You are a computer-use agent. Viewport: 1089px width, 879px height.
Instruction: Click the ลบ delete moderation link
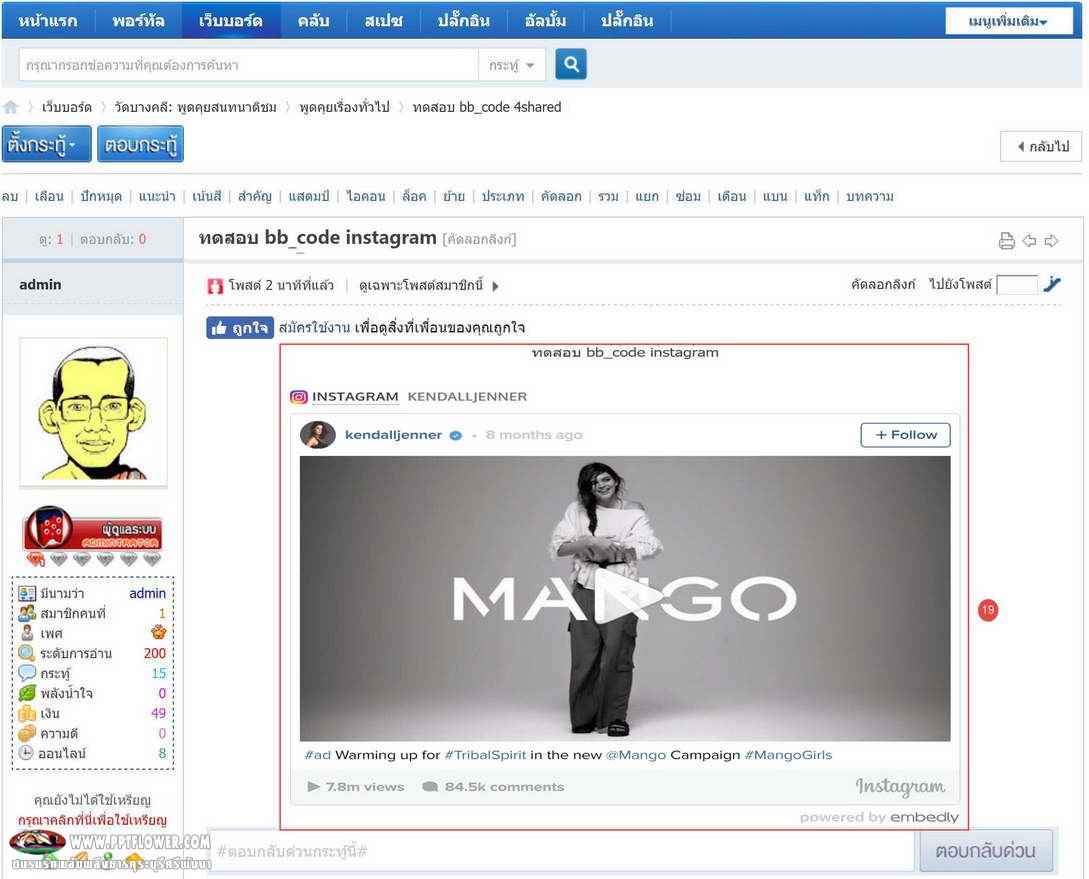coord(10,196)
